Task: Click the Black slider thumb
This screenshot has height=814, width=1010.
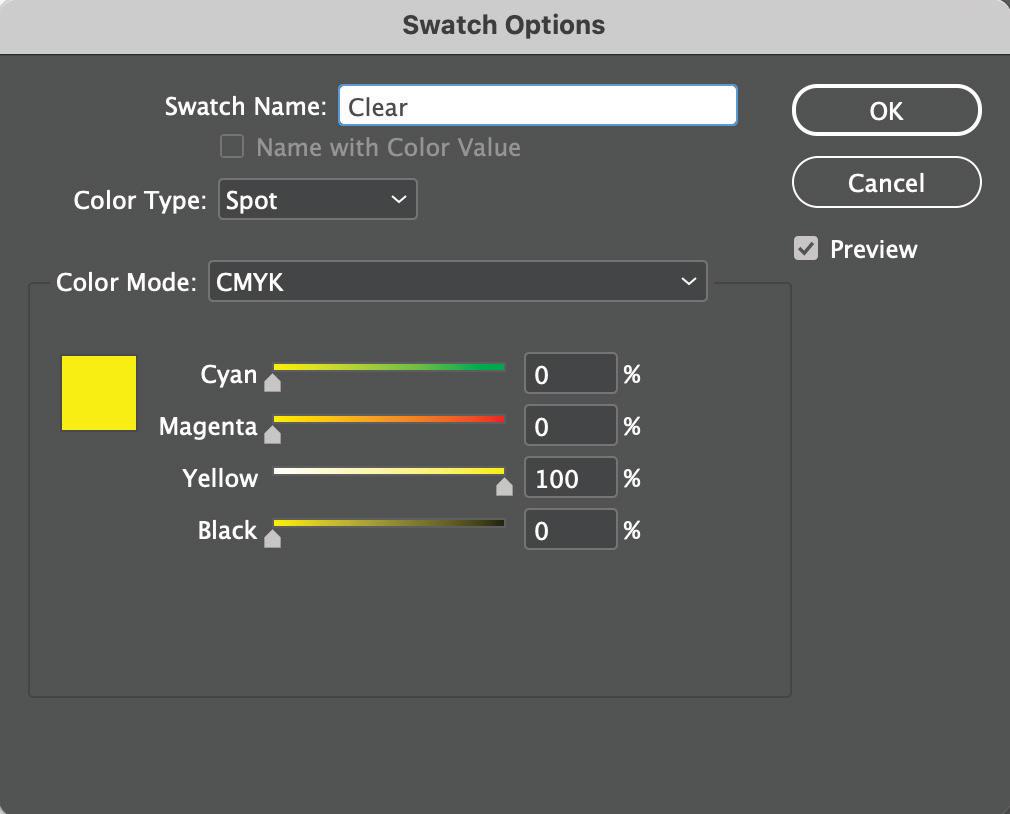Action: (272, 539)
